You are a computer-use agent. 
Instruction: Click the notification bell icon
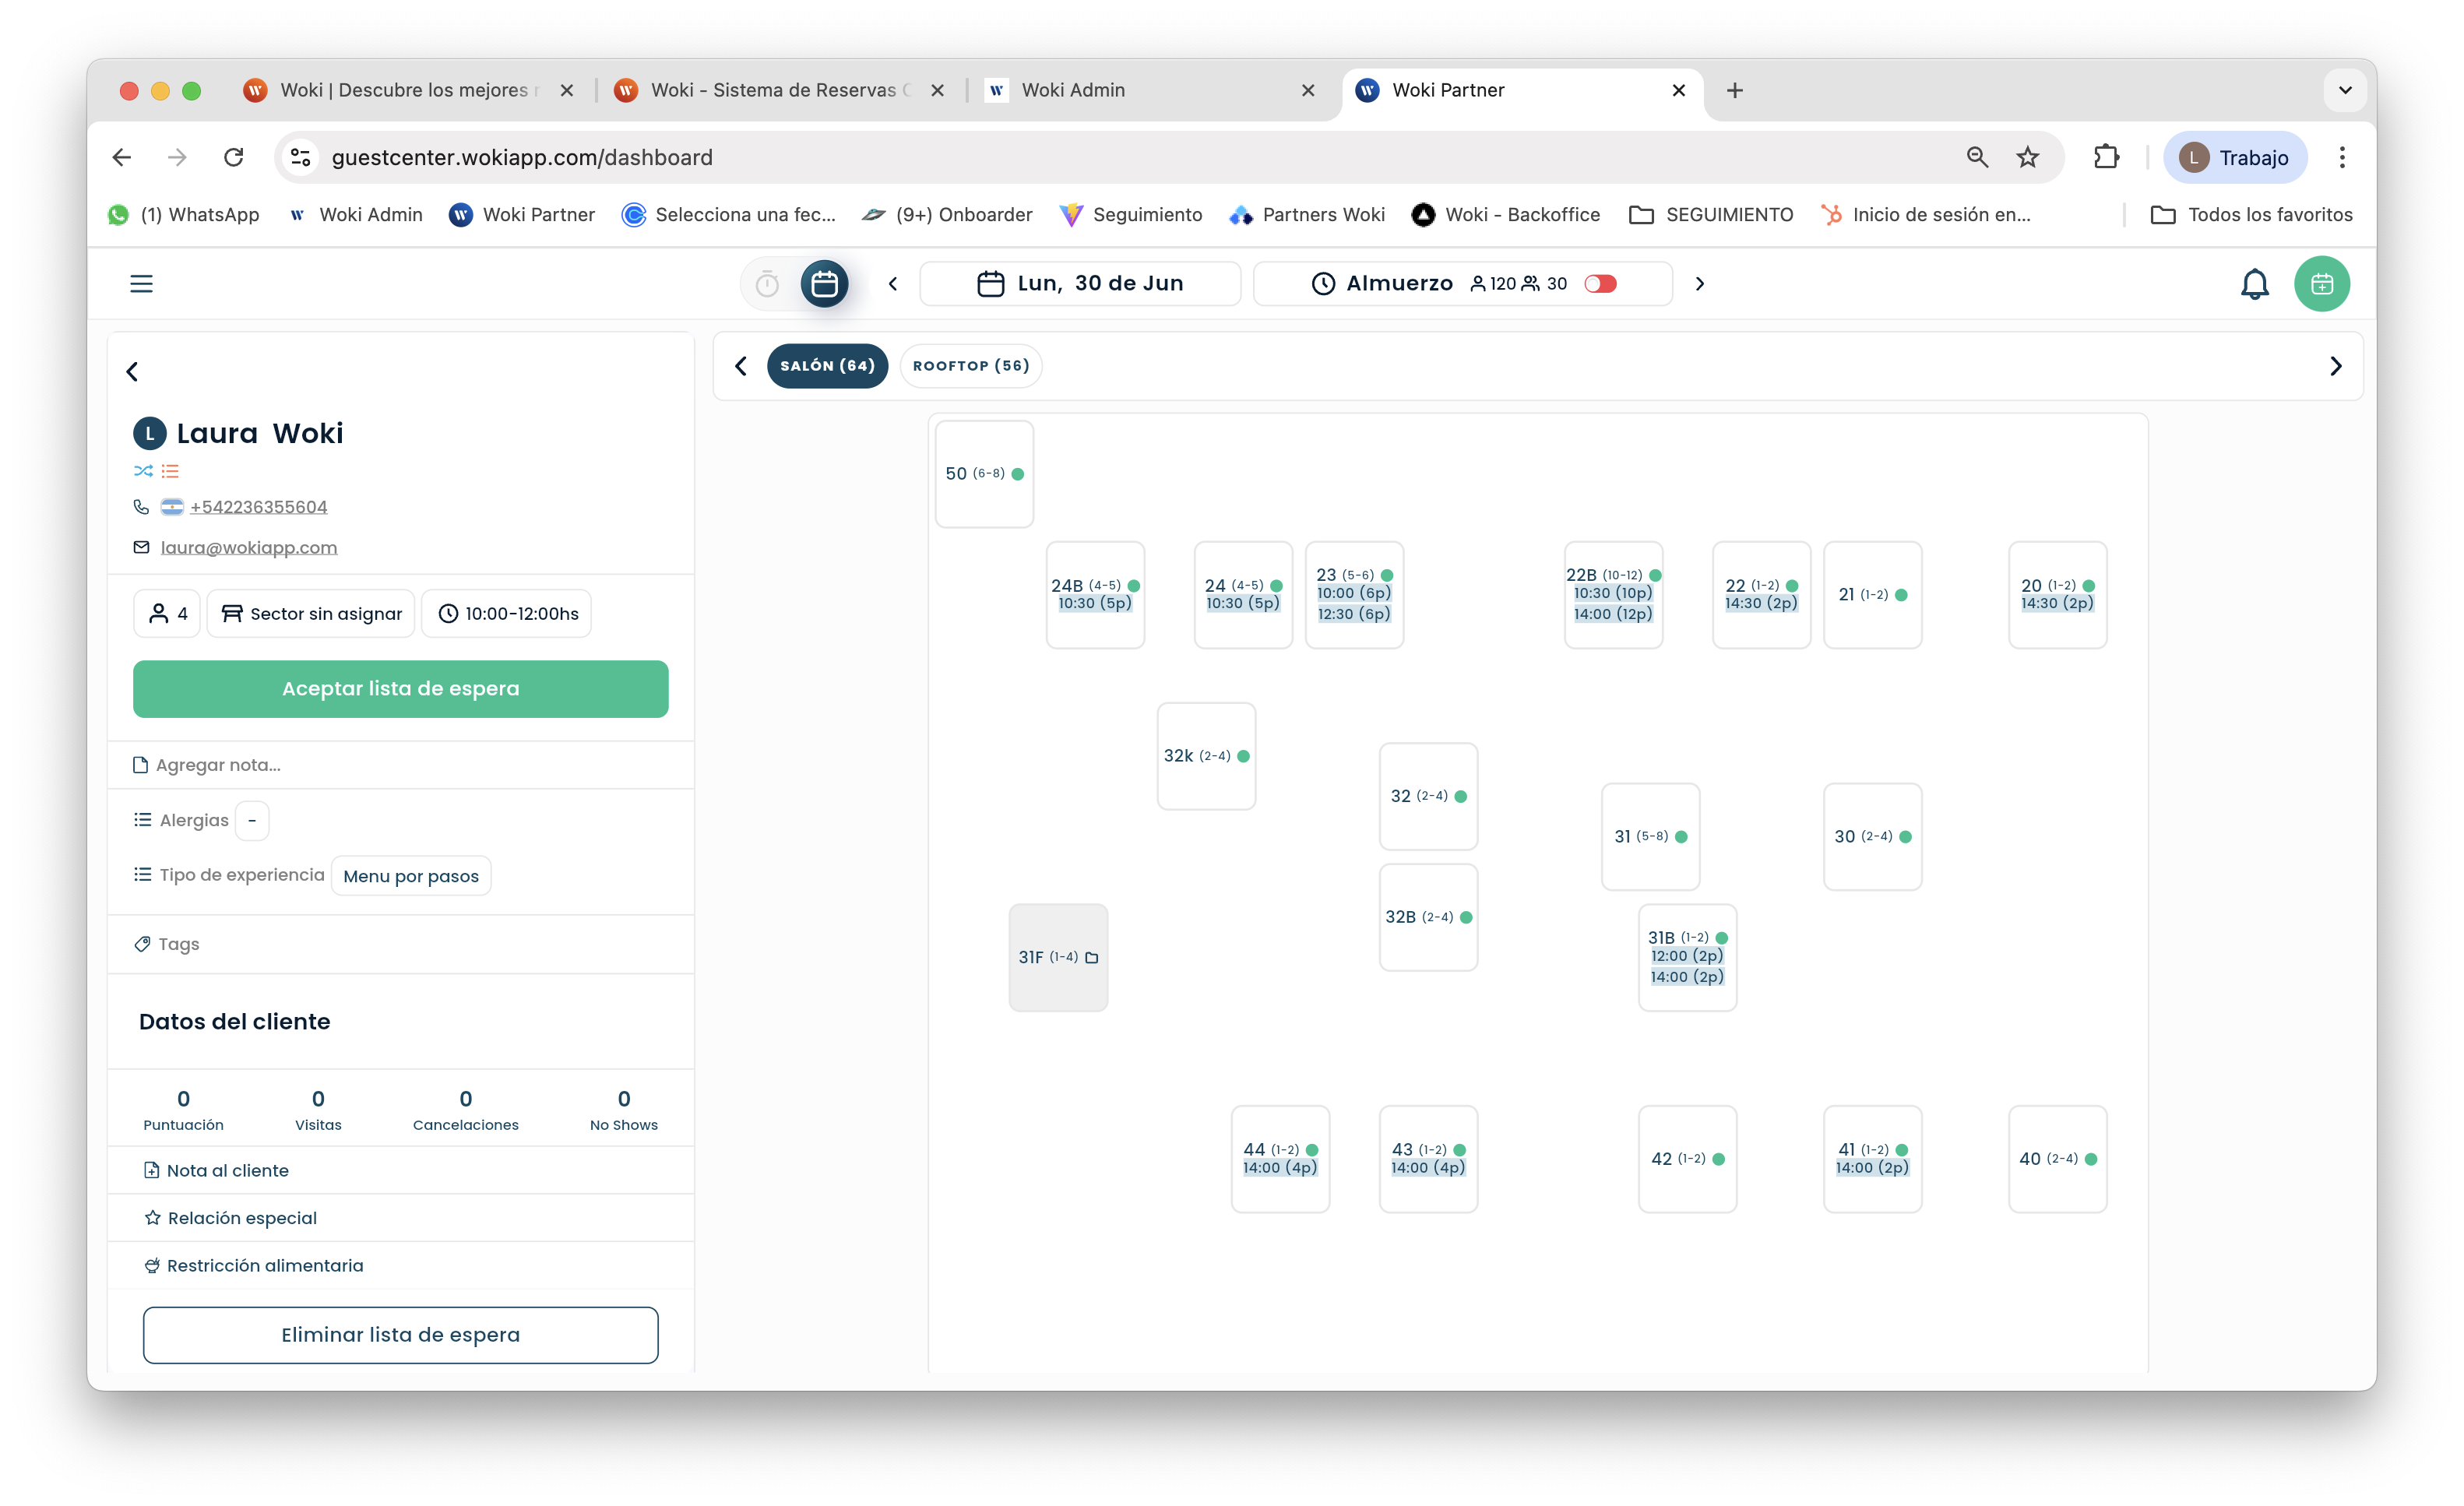[x=2254, y=284]
